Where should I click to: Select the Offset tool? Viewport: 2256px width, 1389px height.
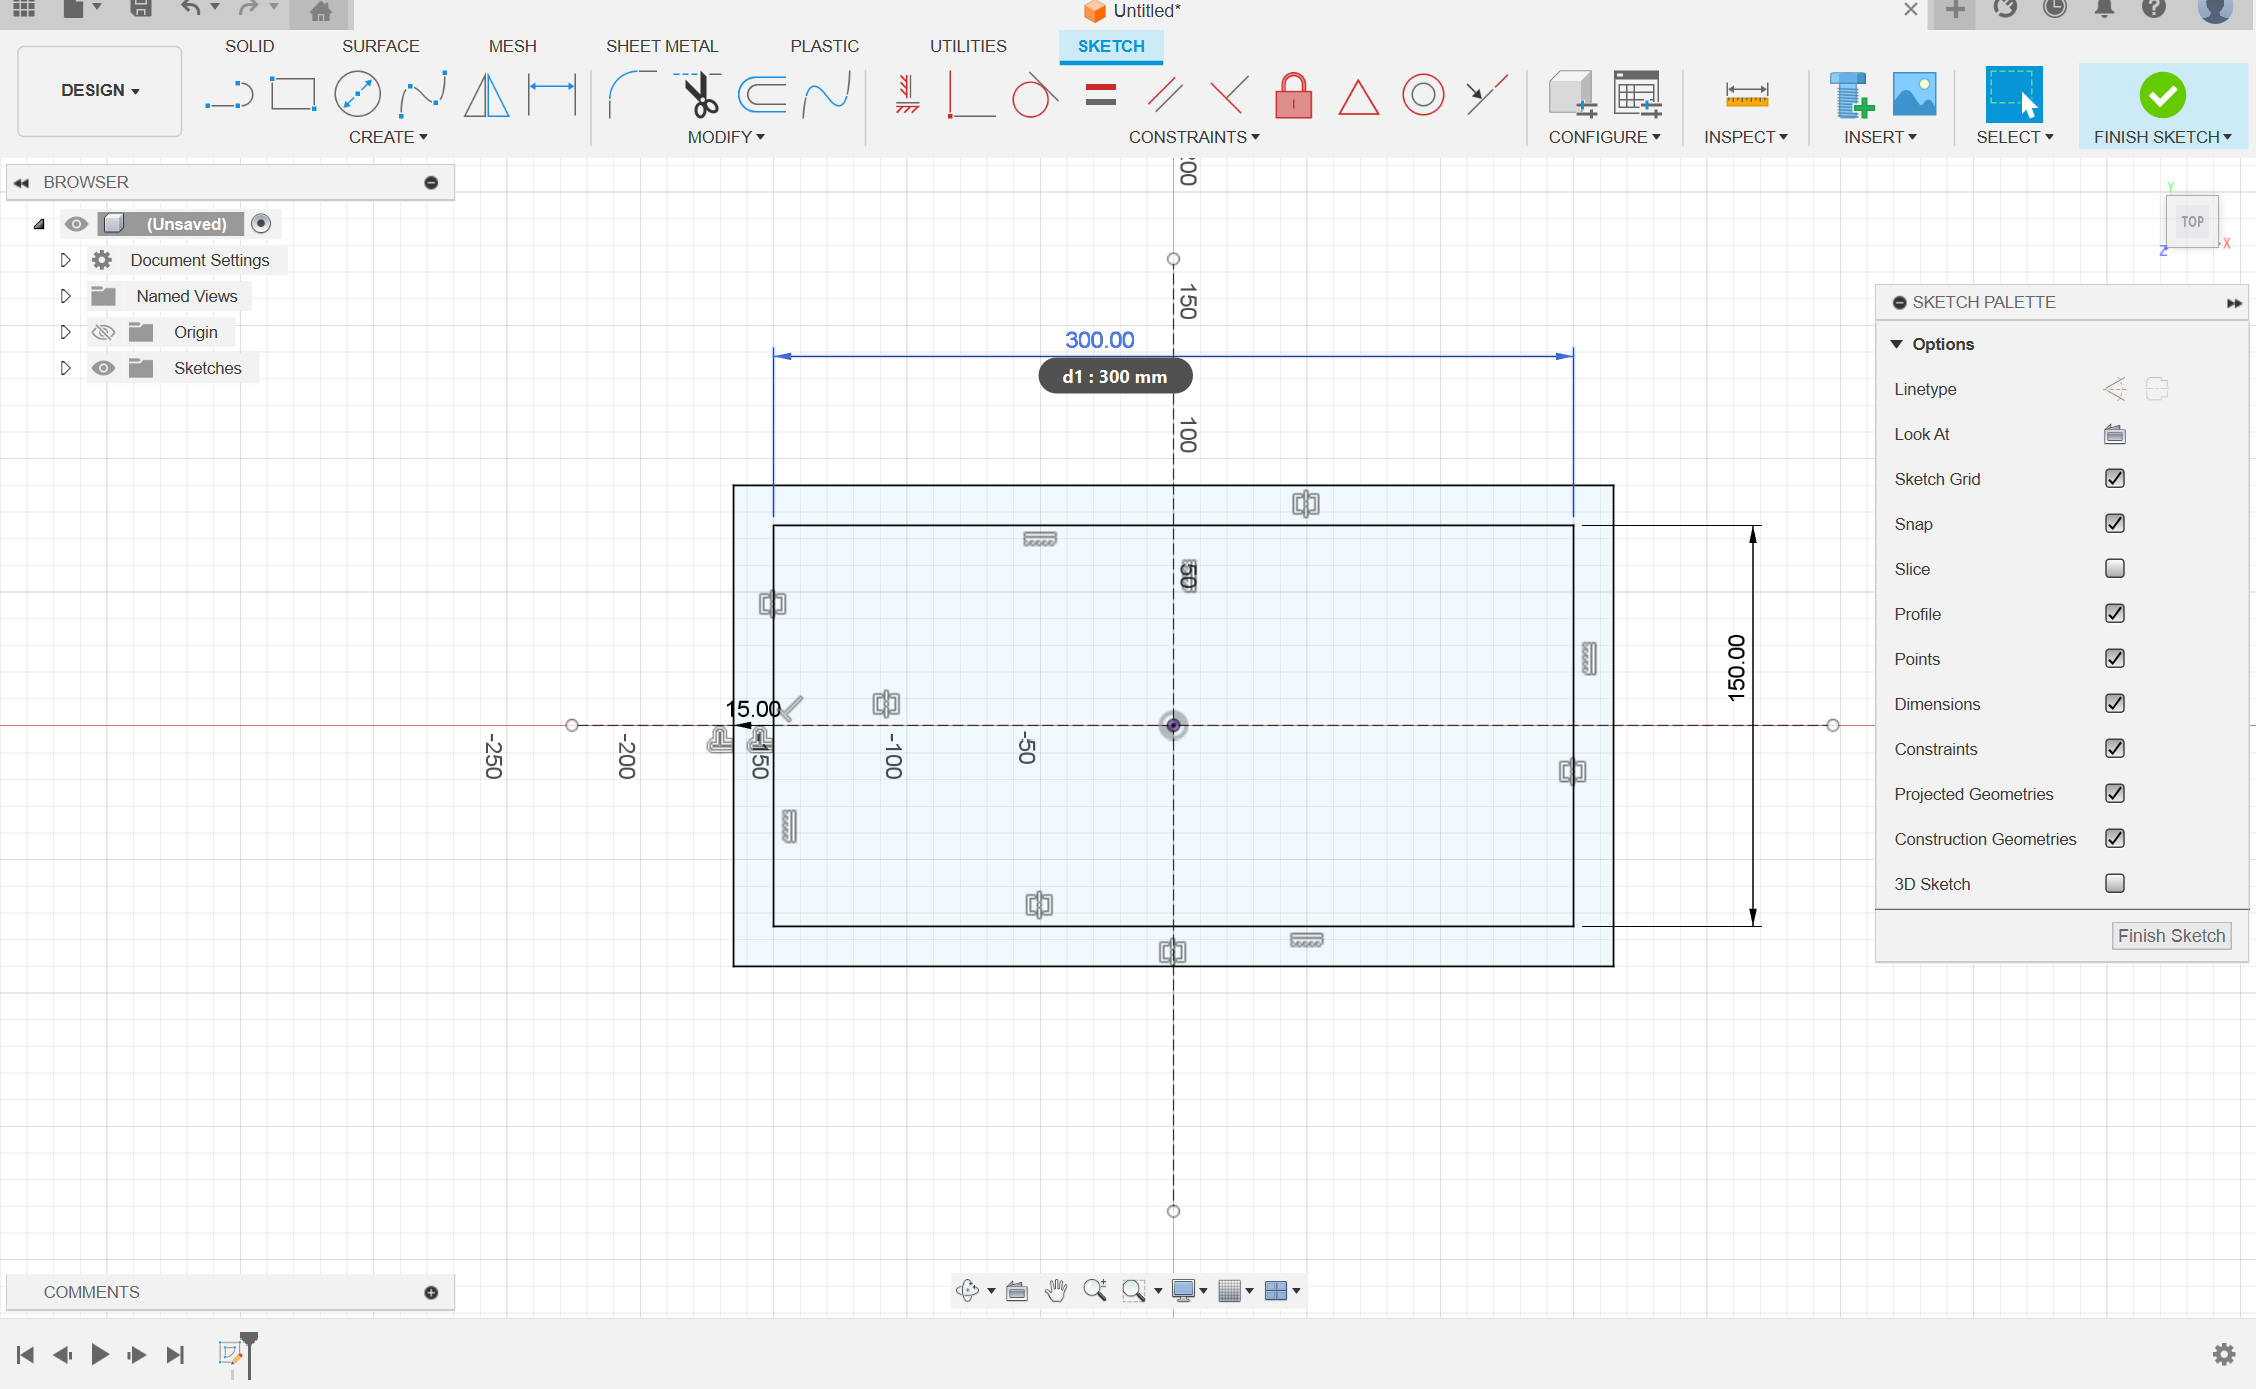point(762,95)
